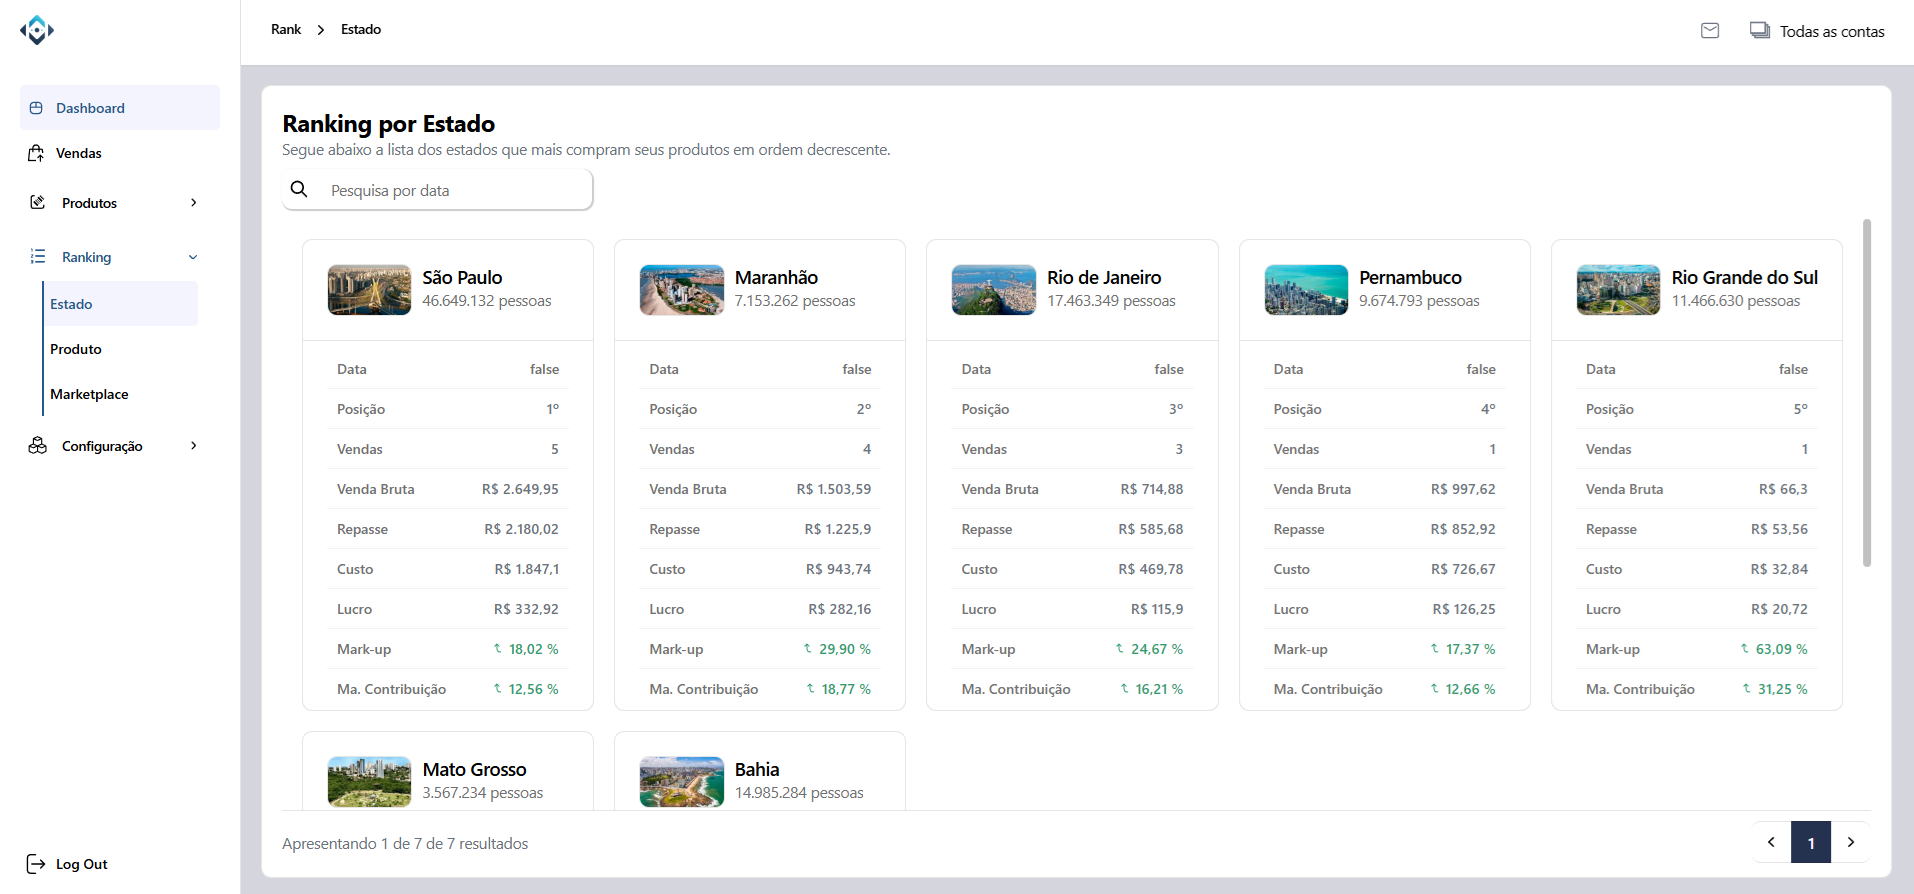This screenshot has height=894, width=1914.
Task: Click the Vendas shopping bag icon
Action: coord(37,153)
